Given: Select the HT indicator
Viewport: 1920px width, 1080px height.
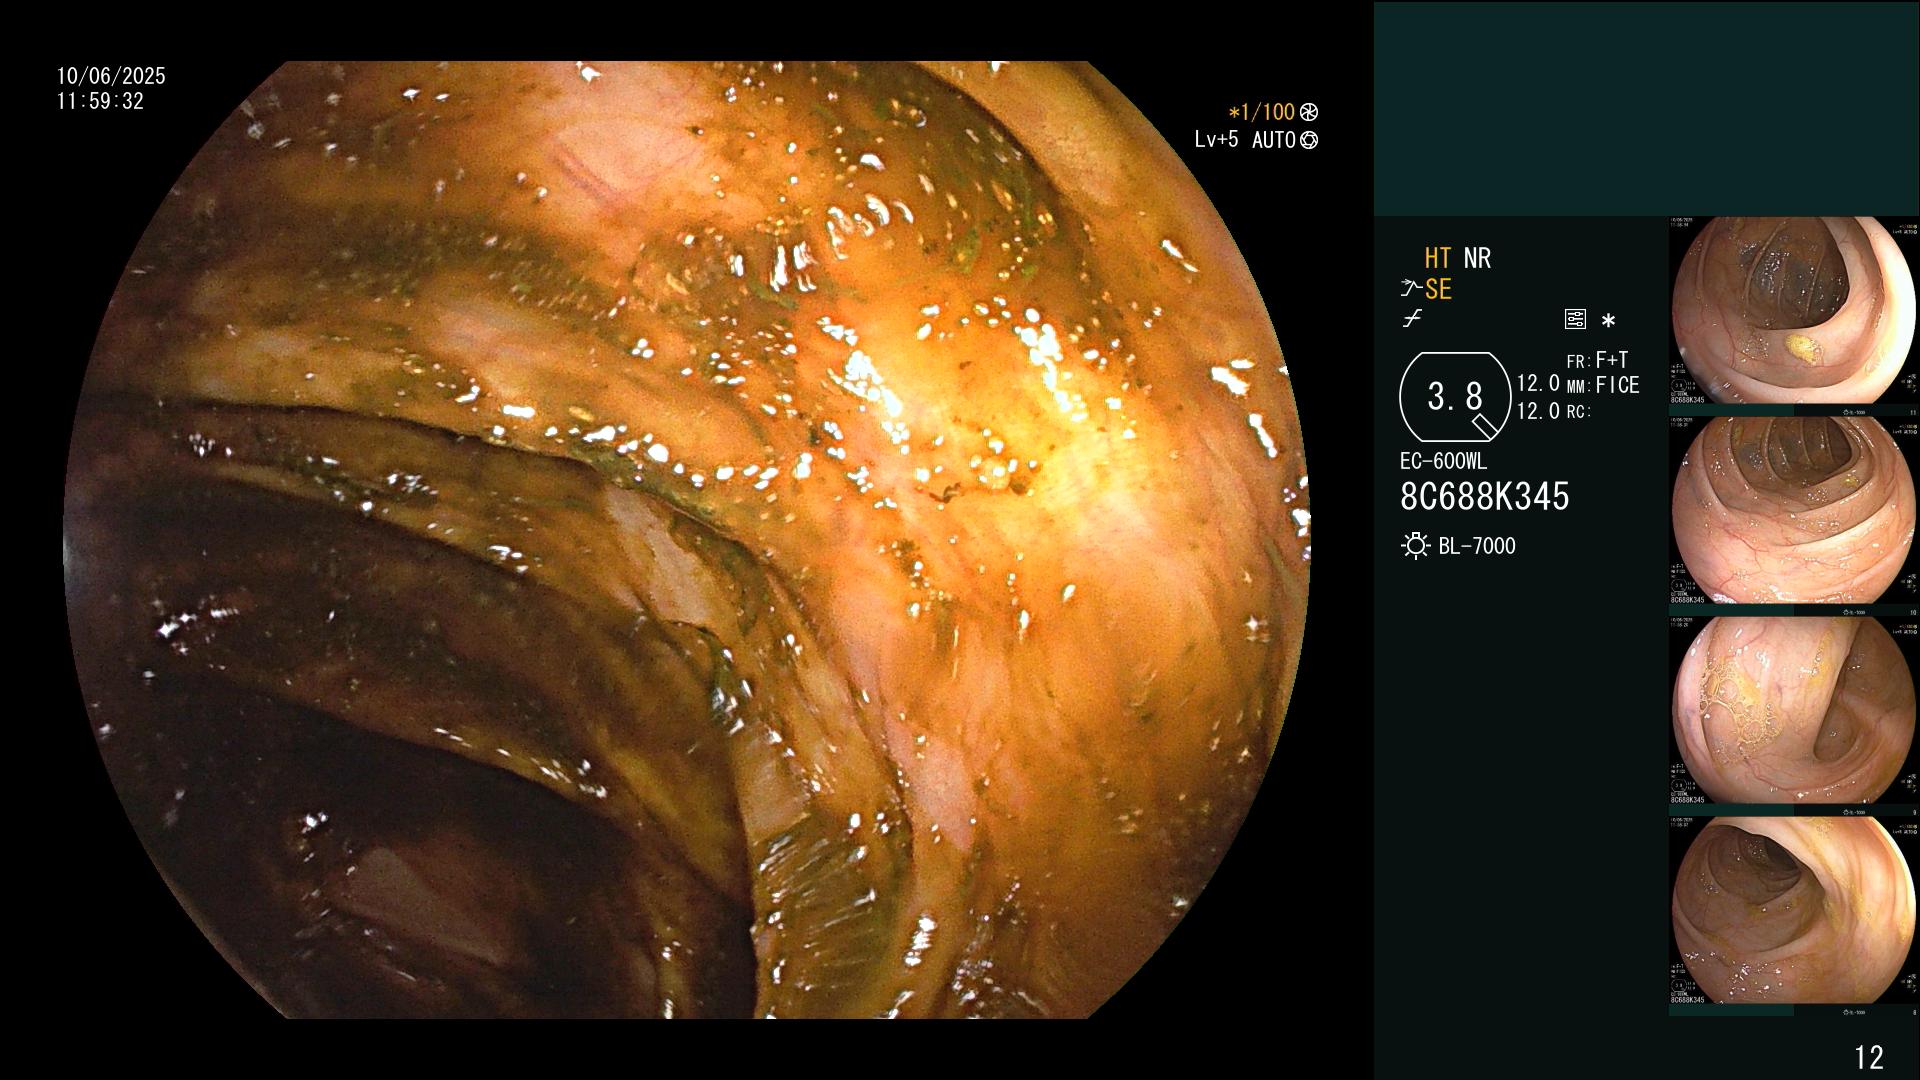Looking at the screenshot, I should click(x=1438, y=259).
